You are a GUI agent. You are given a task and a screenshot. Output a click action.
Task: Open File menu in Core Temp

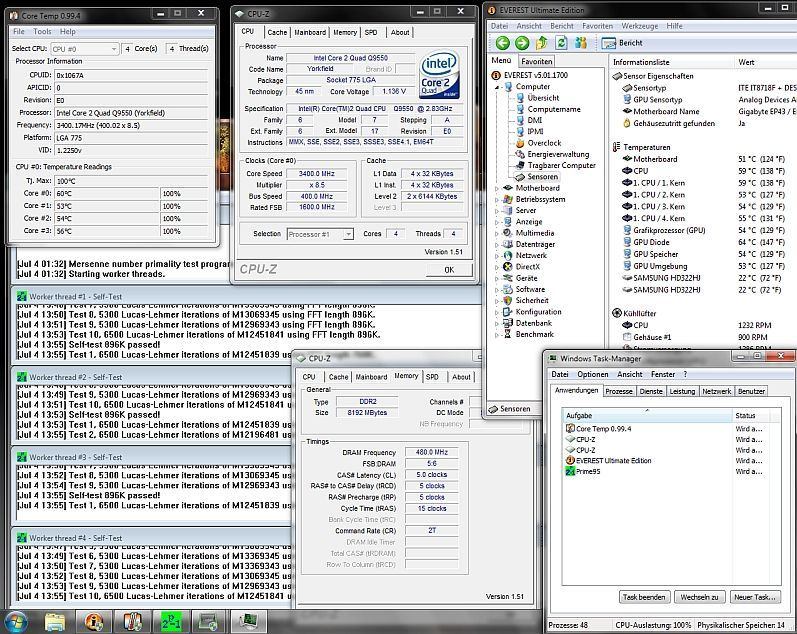coord(19,32)
